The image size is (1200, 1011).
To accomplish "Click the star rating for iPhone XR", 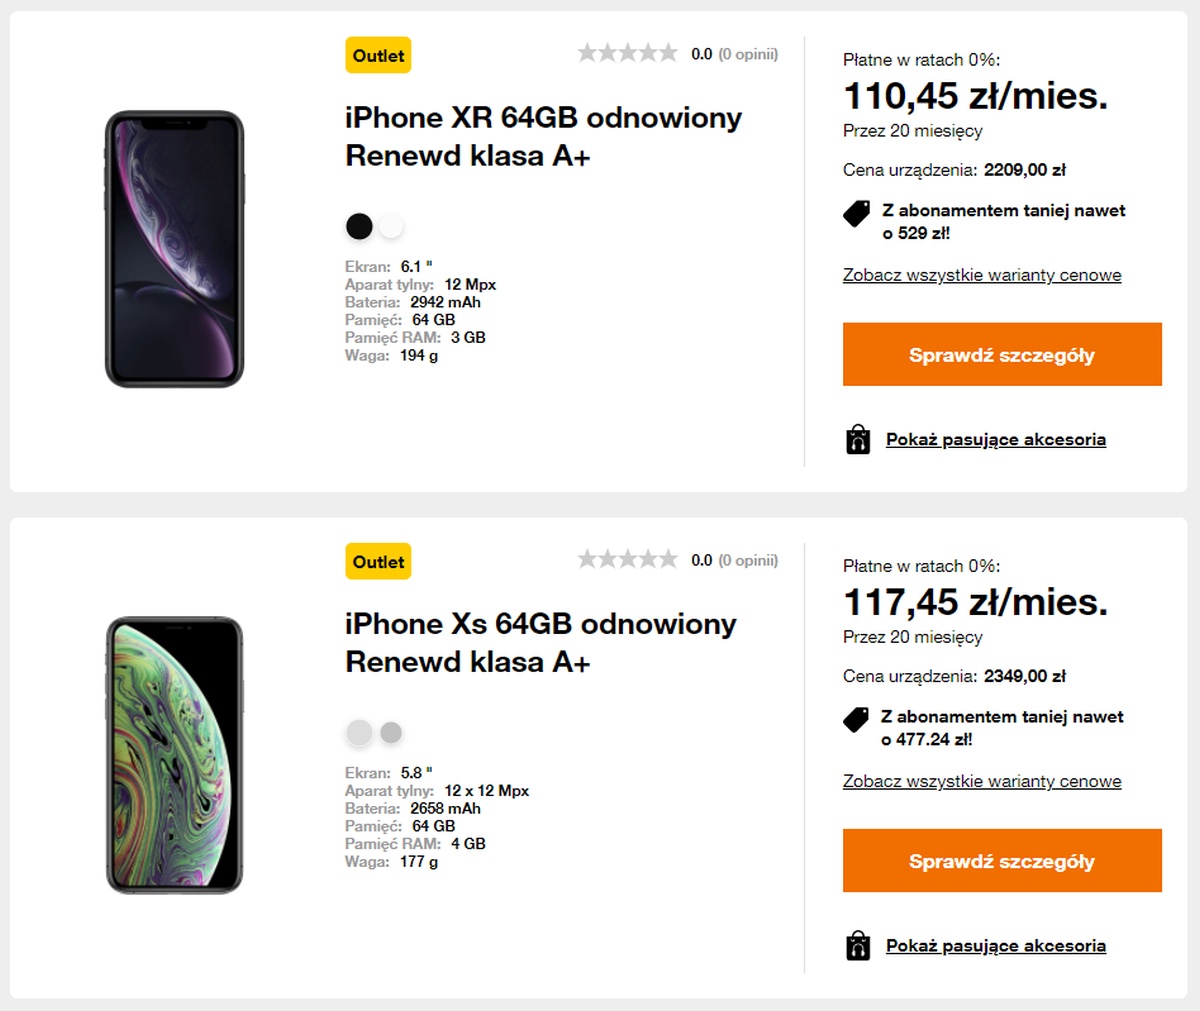I will pos(627,53).
